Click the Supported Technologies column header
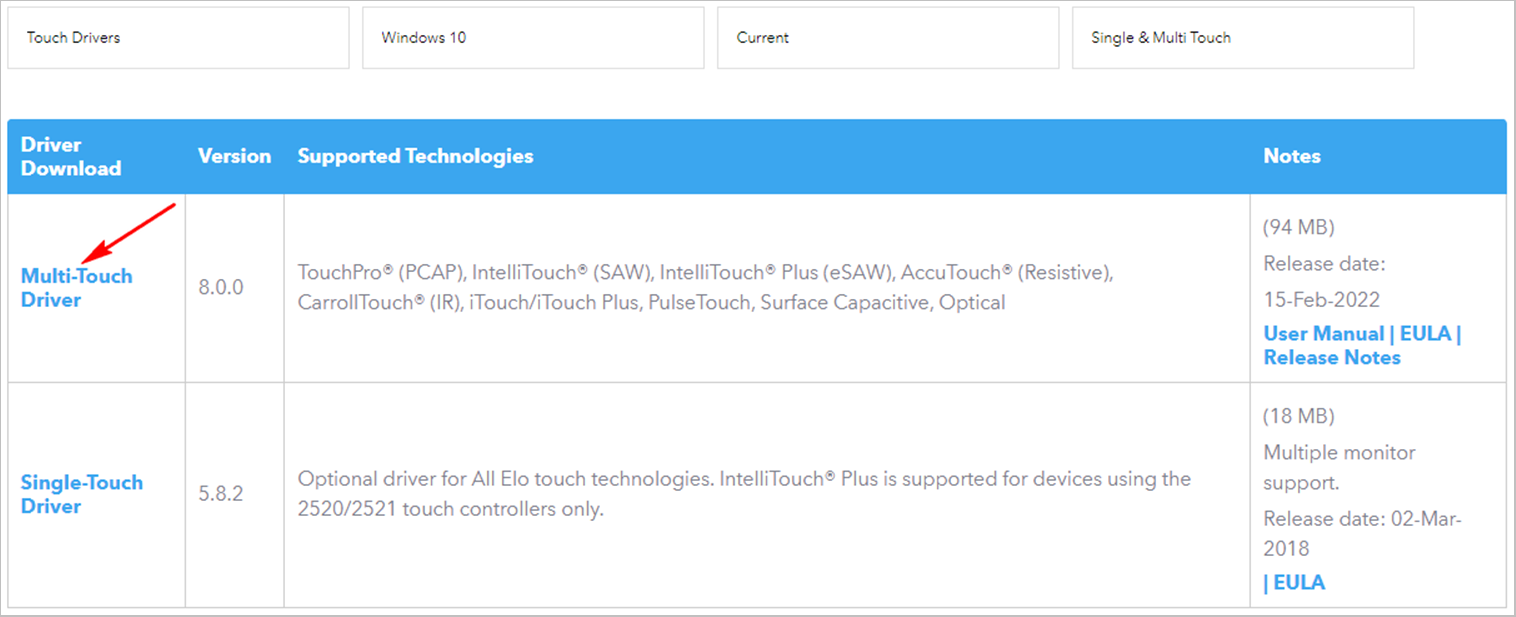1516x617 pixels. (415, 156)
